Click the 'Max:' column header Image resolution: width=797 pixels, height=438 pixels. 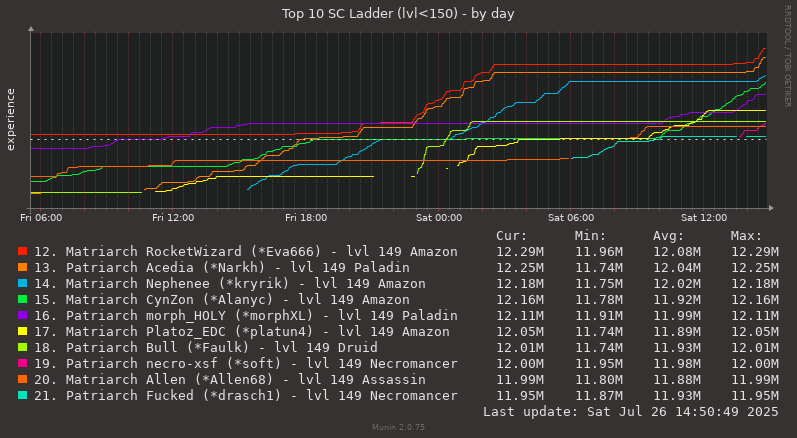click(x=747, y=236)
